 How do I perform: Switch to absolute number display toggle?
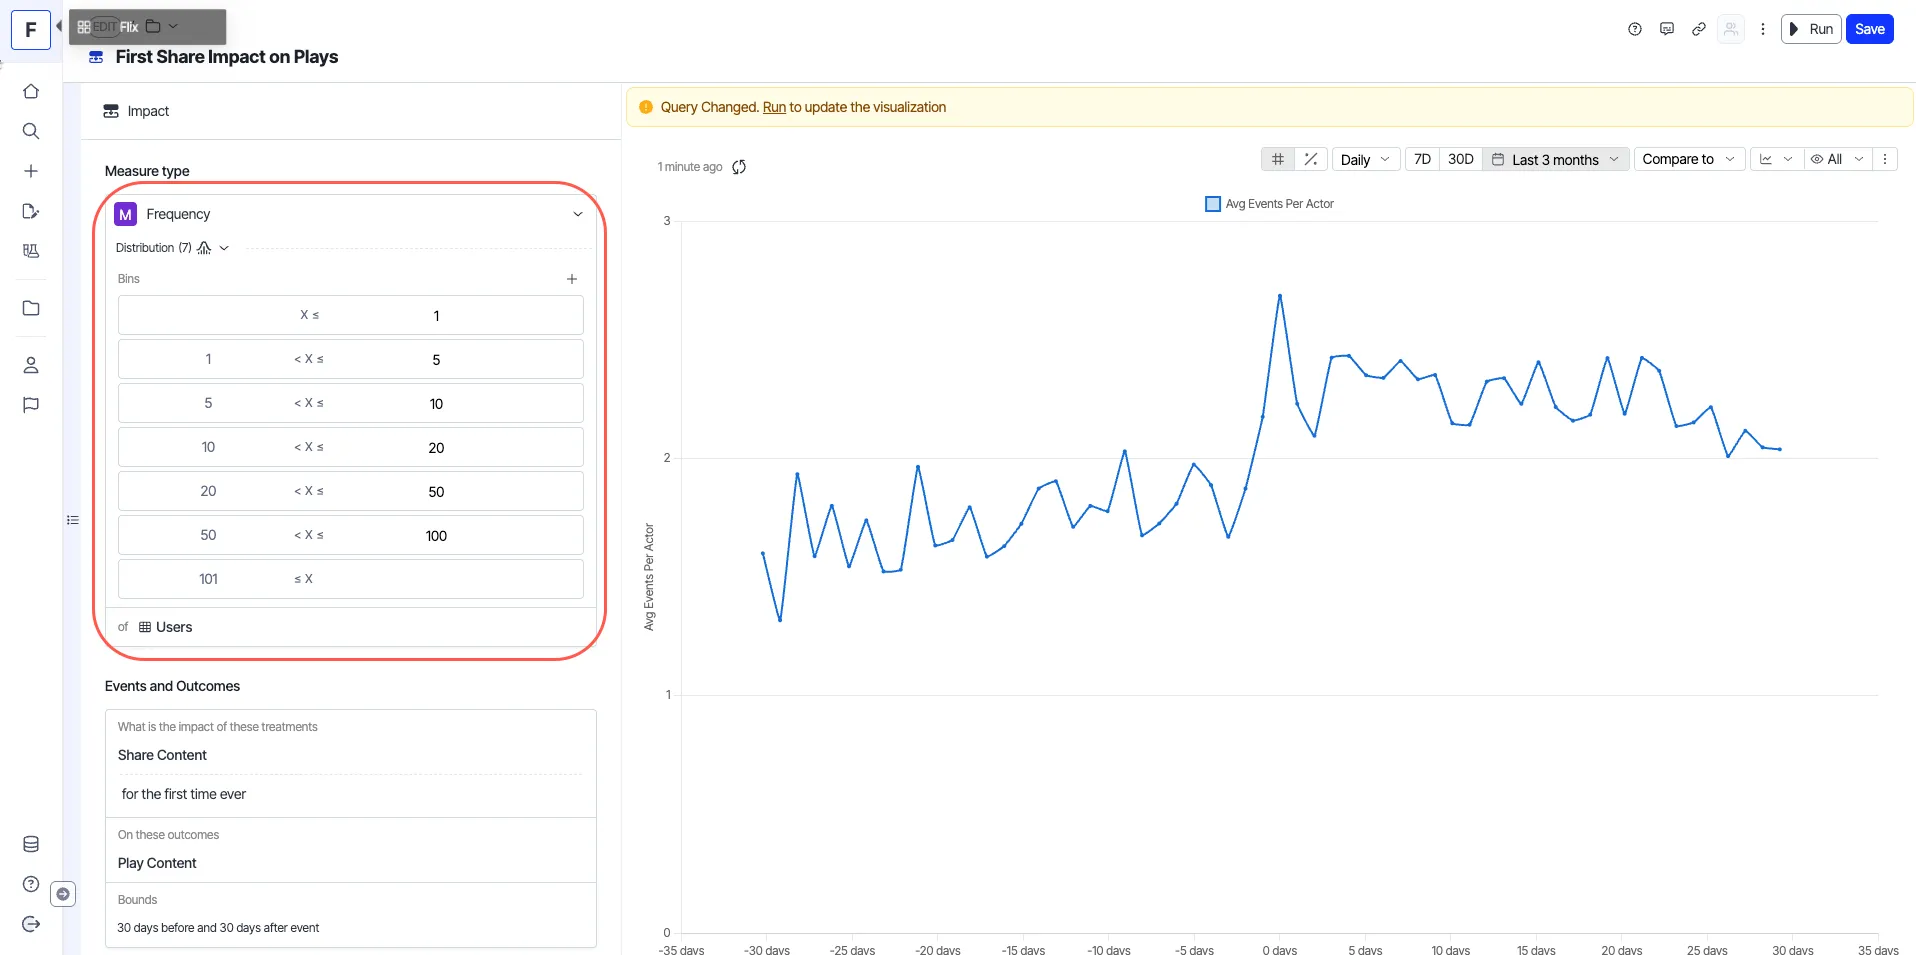pyautogui.click(x=1277, y=159)
